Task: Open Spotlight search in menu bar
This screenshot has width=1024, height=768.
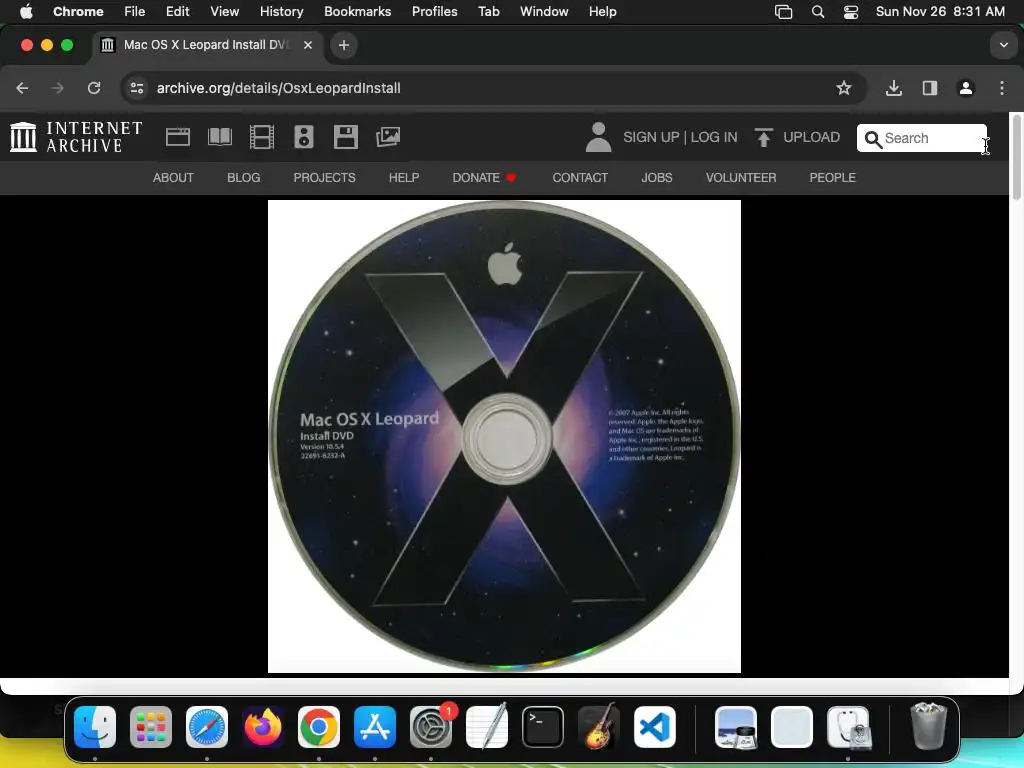Action: (818, 12)
